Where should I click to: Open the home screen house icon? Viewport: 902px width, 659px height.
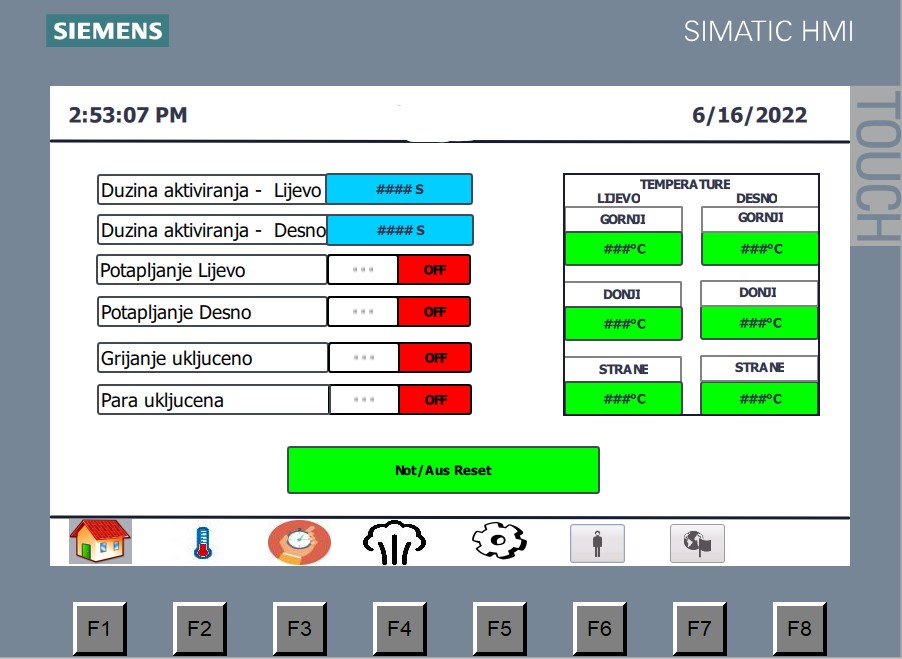(100, 541)
